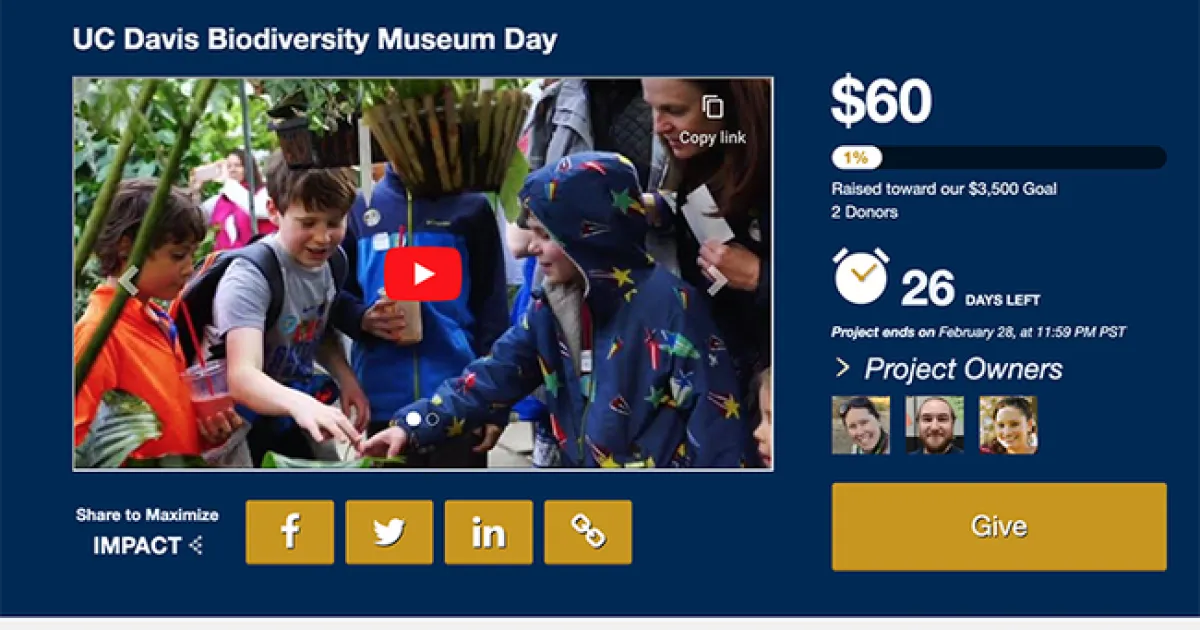Image resolution: width=1200 pixels, height=630 pixels.
Task: Click the UC Davis Biodiversity Museum Day title
Action: [315, 40]
